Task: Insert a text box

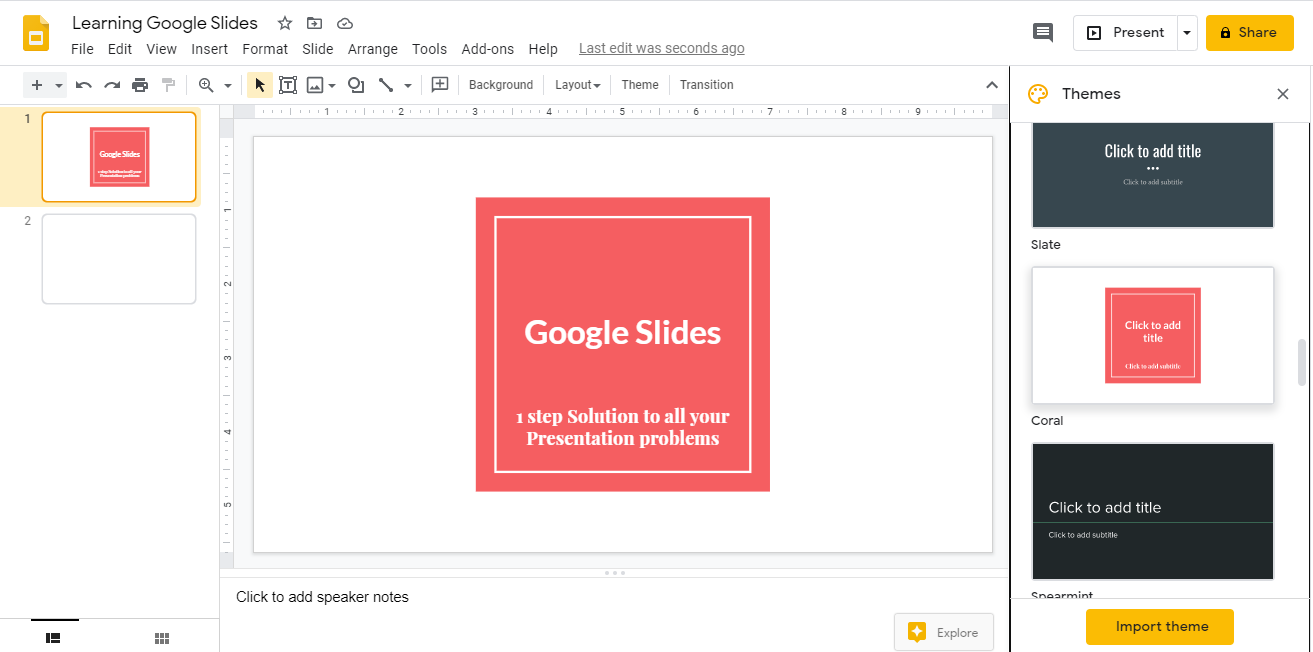Action: 288,85
